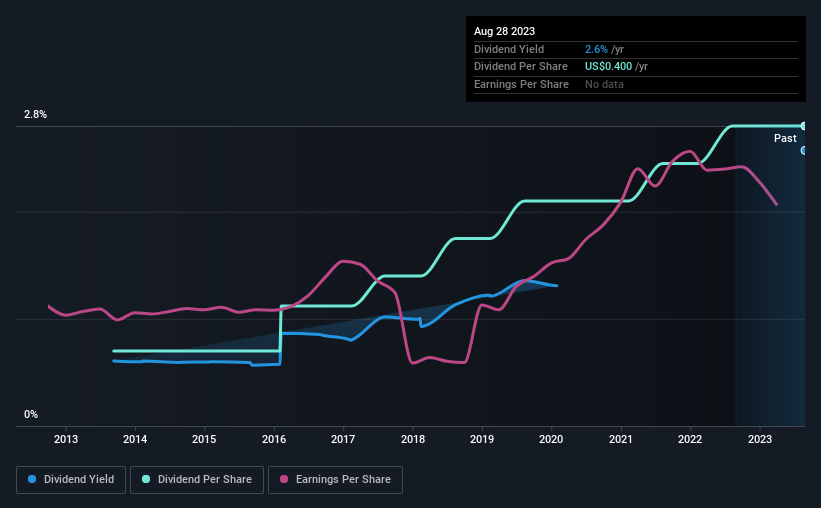Viewport: 821px width, 508px height.
Task: Click the 2018 x-axis year label
Action: coord(413,439)
